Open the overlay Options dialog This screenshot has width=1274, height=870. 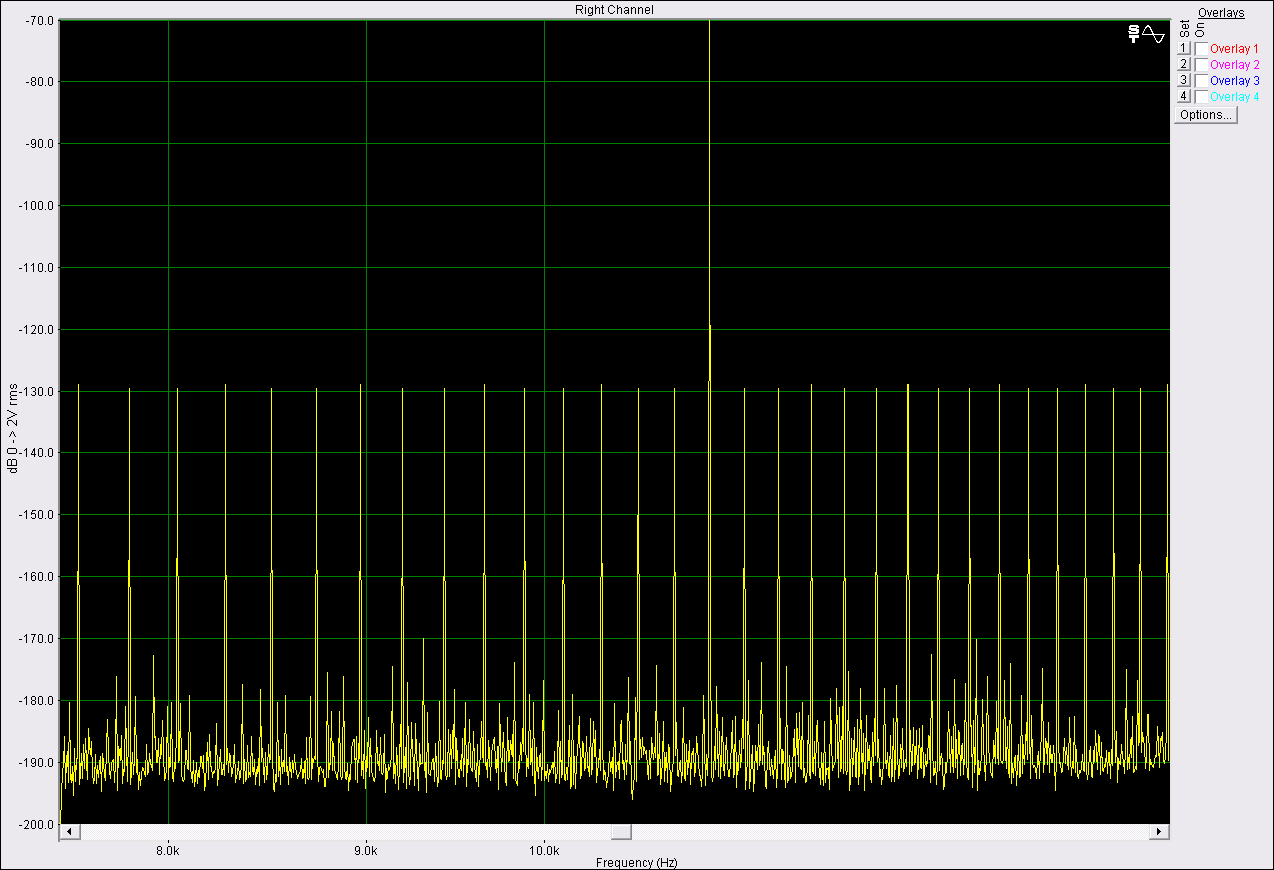coord(1206,115)
